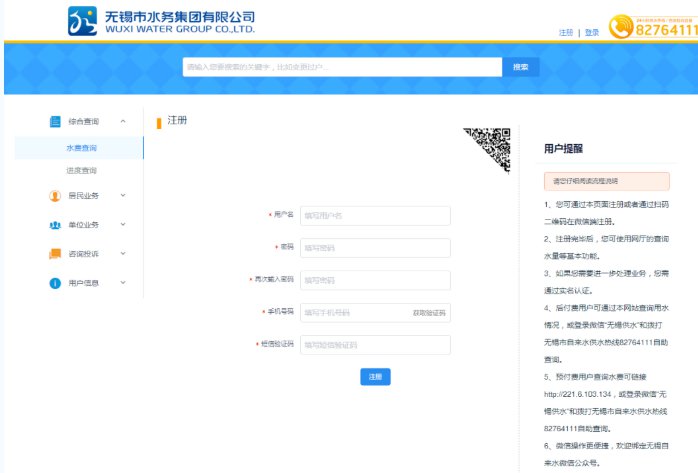Click the keyword search input box
The image size is (698, 473).
point(341,67)
